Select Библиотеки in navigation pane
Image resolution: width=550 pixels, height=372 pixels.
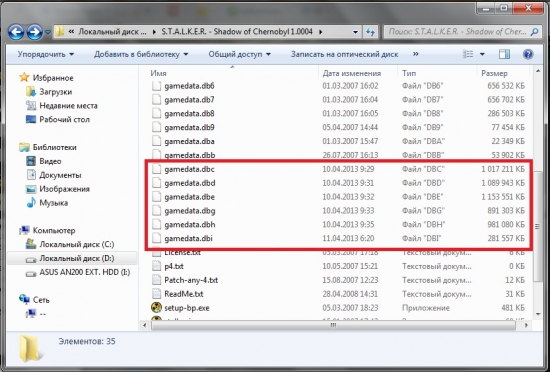coord(48,147)
